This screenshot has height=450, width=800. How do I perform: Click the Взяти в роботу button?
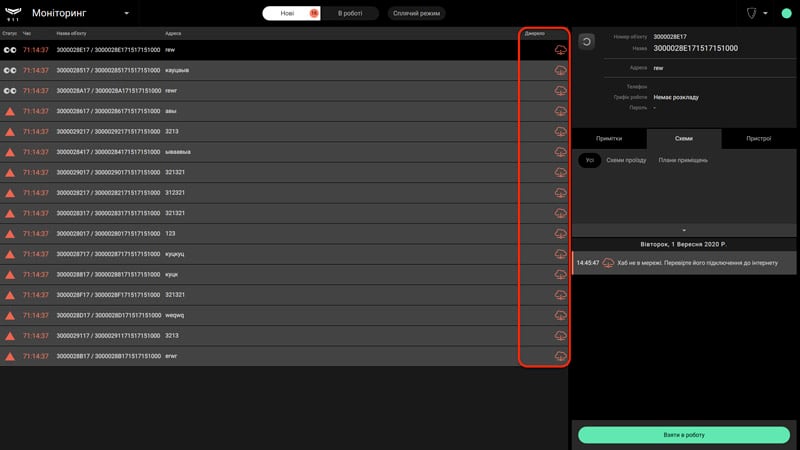[x=684, y=435]
